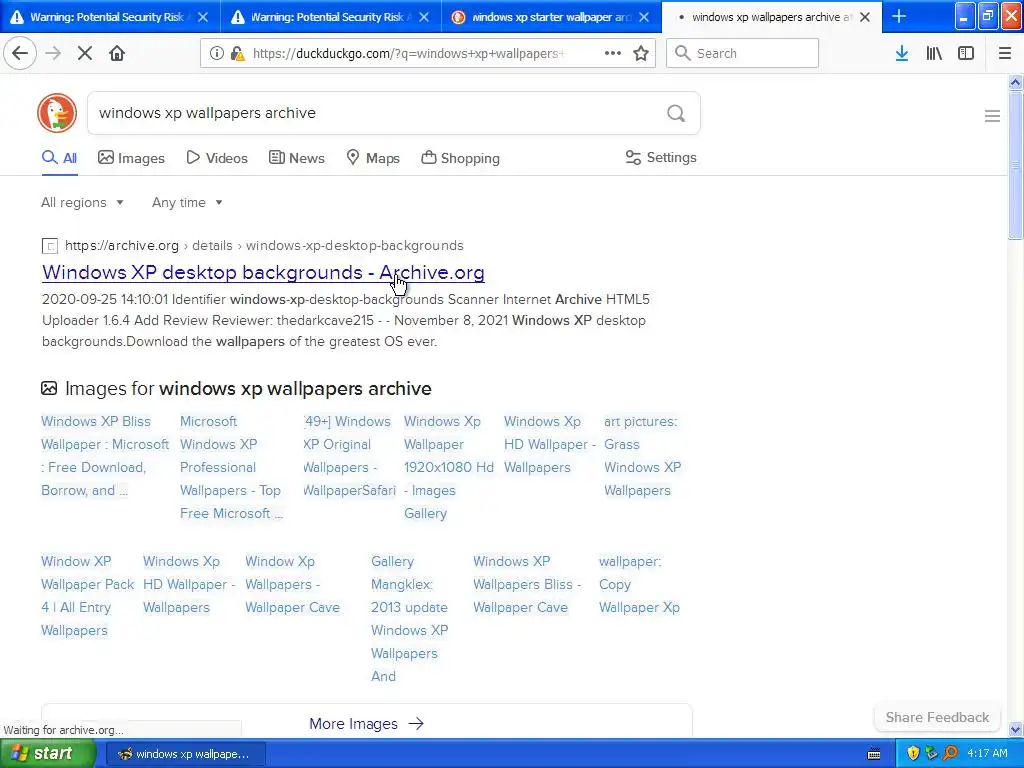Screen dimensions: 1024x768
Task: Open the Library bookshelf icon
Action: (x=934, y=54)
